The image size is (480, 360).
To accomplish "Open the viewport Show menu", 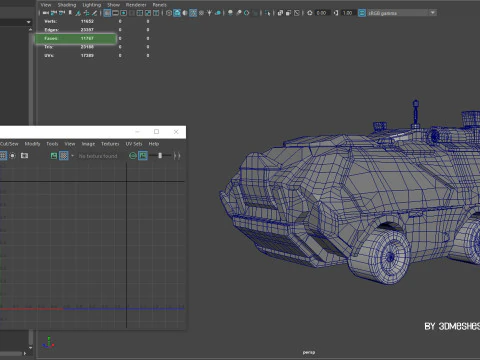I will click(x=113, y=5).
